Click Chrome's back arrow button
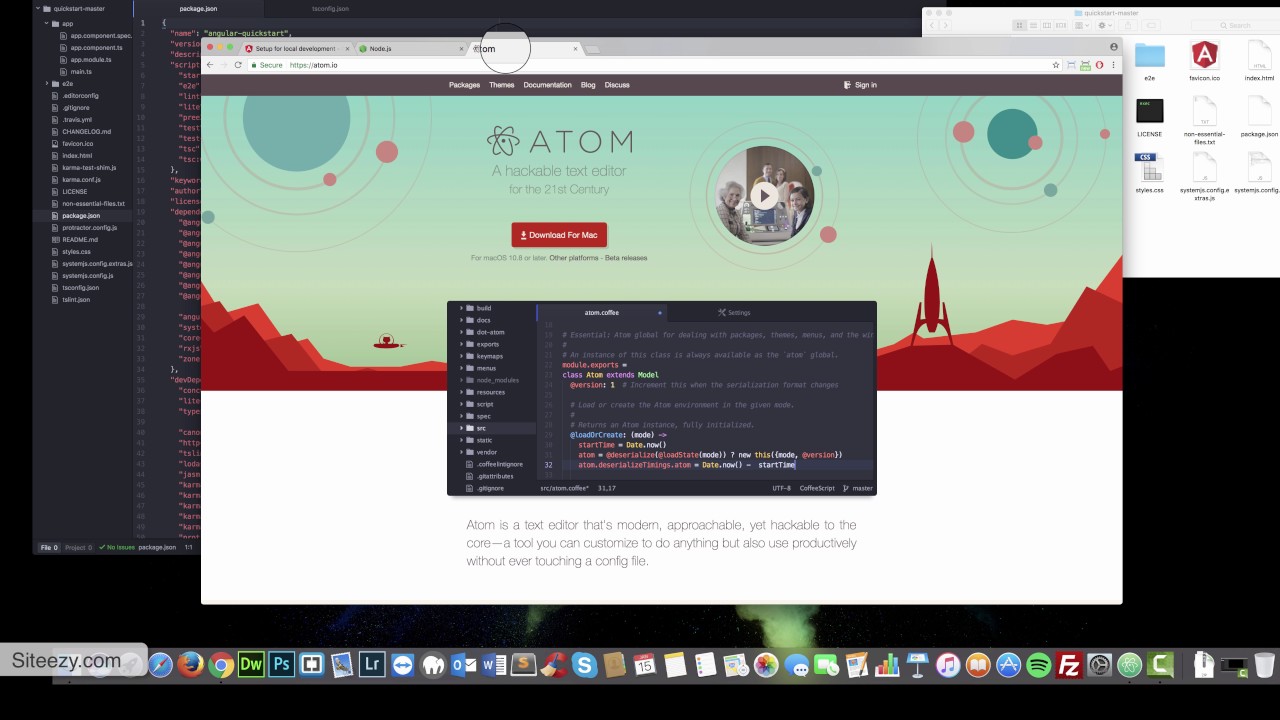The height and width of the screenshot is (720, 1280). [x=210, y=65]
